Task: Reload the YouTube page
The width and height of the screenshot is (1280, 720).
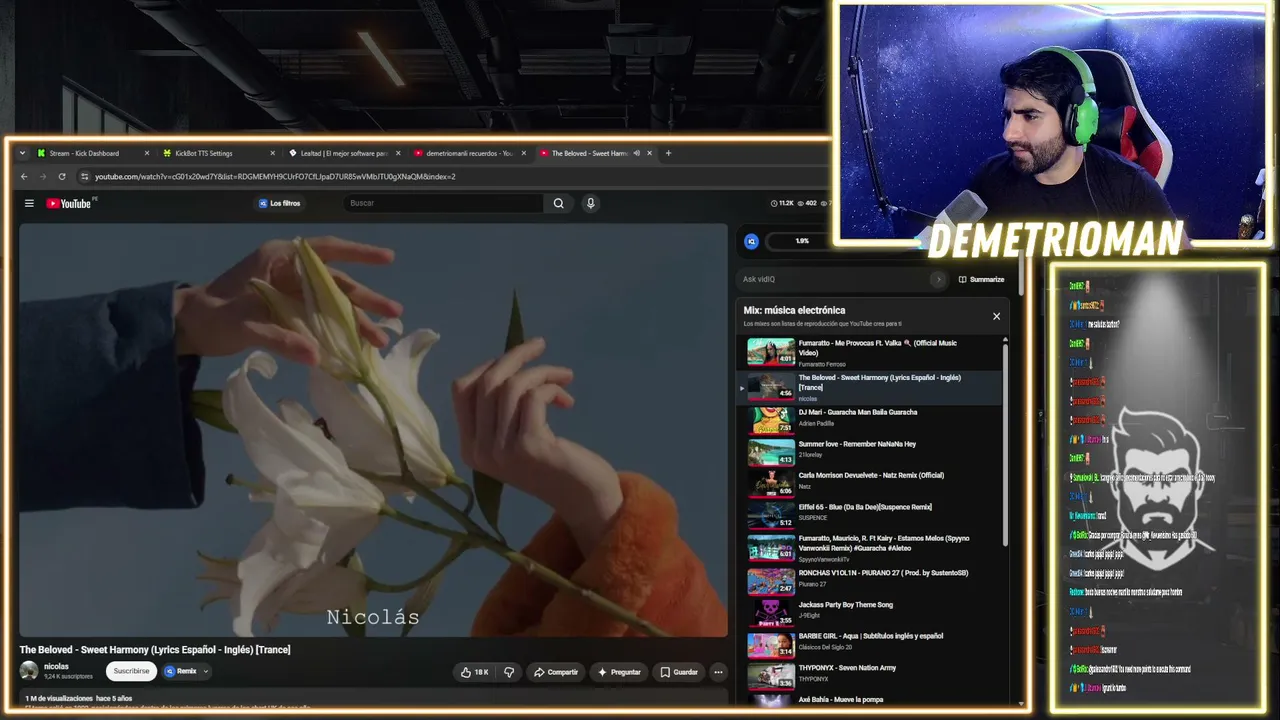Action: (62, 176)
